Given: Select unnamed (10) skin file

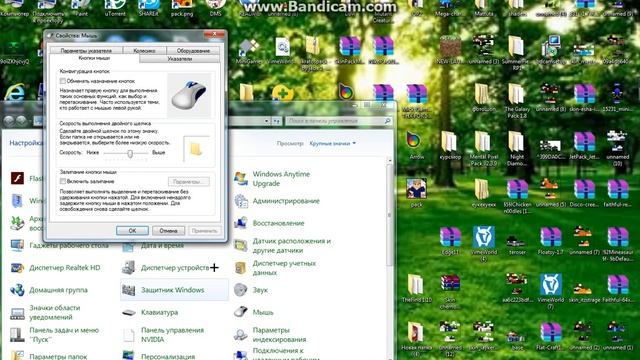Looking at the screenshot, I should pyautogui.click(x=617, y=149).
